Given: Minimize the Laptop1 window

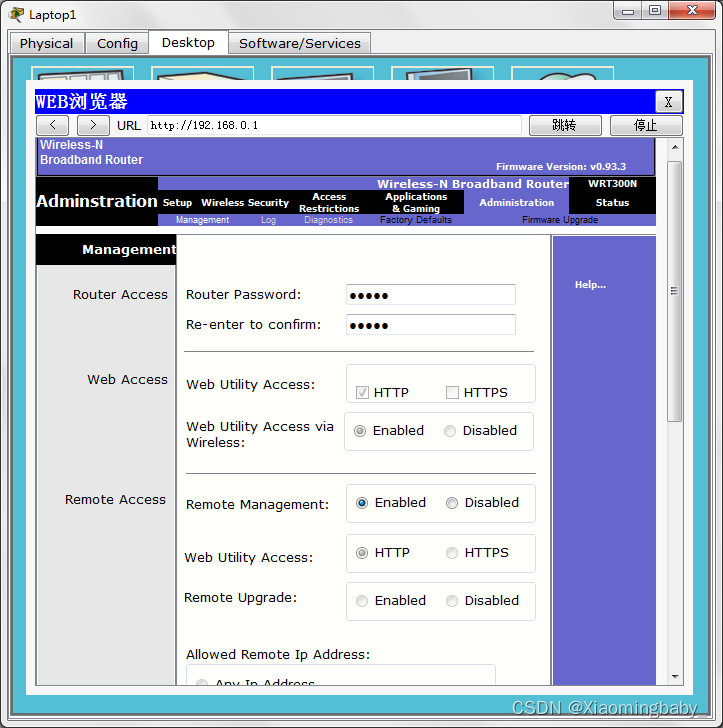Looking at the screenshot, I should coord(628,11).
